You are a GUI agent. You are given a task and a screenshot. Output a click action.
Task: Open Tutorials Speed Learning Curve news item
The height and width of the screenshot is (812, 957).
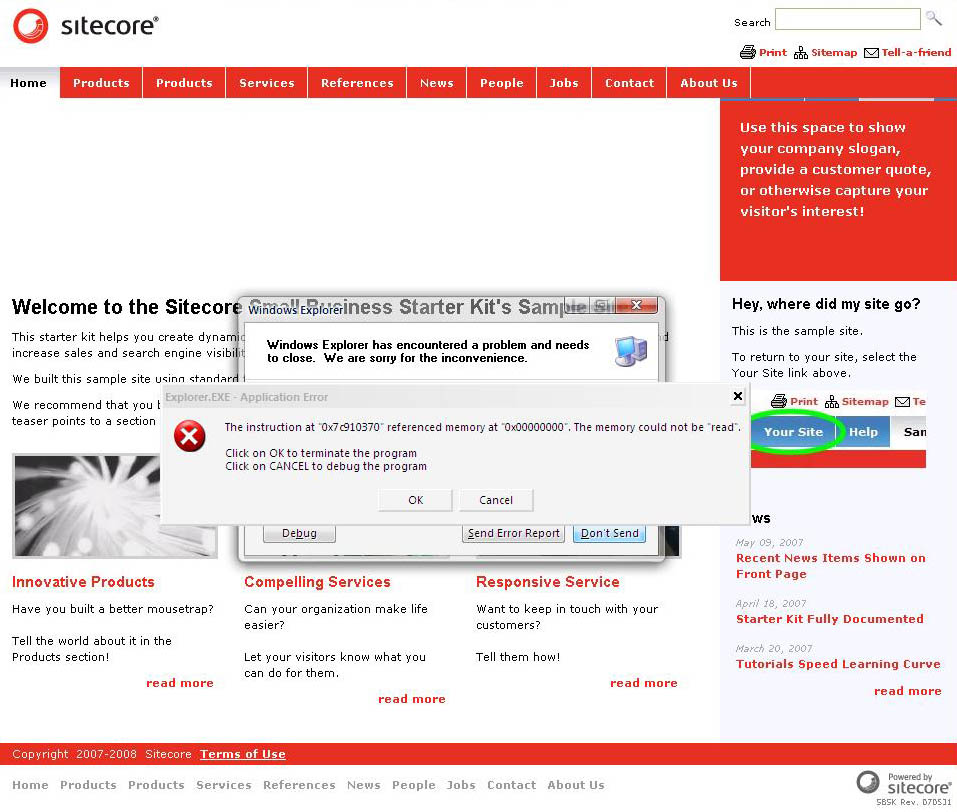point(838,664)
